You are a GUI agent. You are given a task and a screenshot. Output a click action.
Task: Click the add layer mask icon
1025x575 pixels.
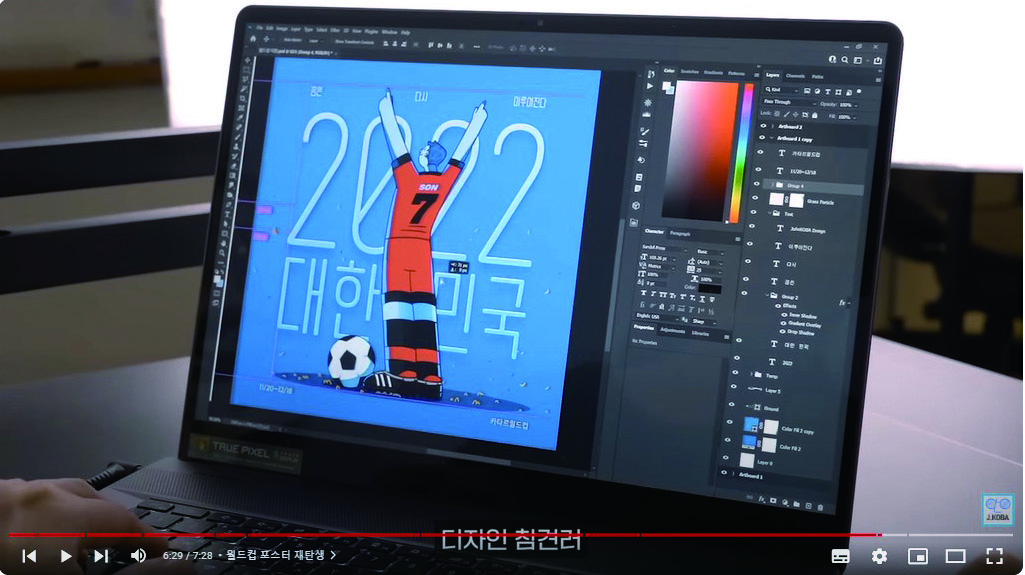[773, 501]
